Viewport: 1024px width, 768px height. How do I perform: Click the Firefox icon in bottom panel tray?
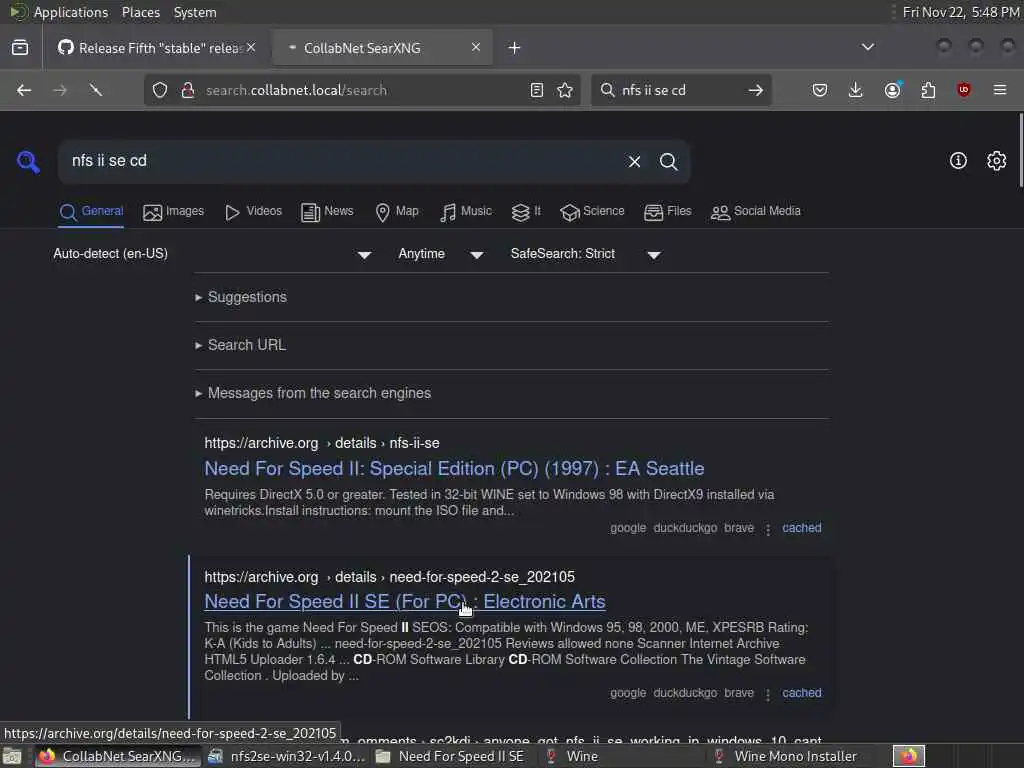click(909, 756)
